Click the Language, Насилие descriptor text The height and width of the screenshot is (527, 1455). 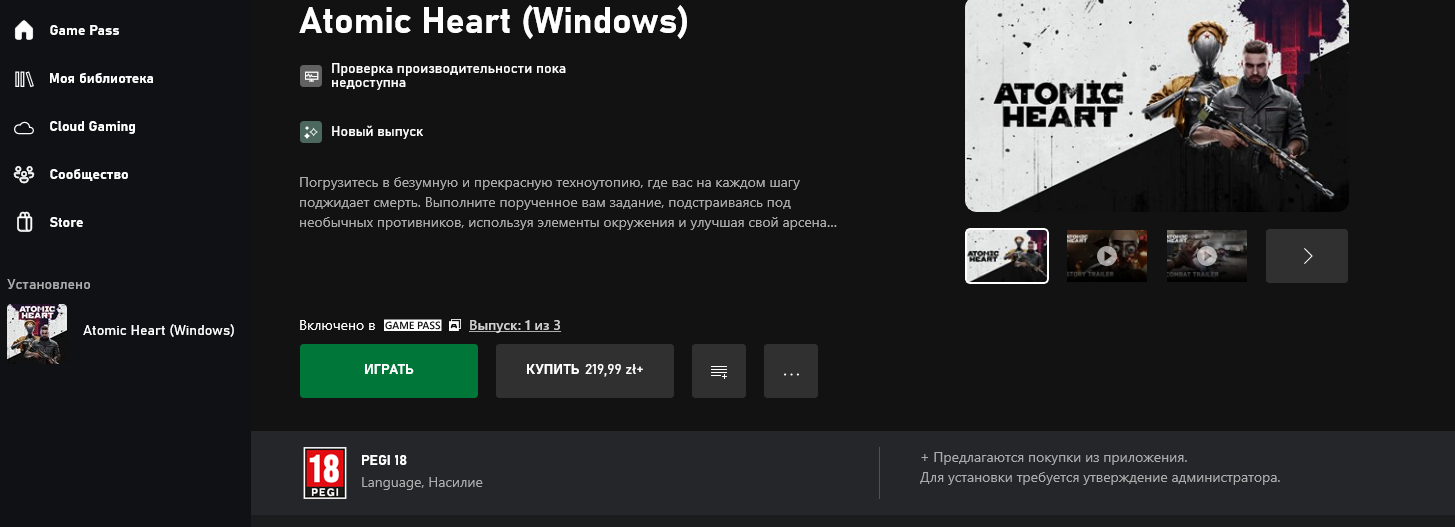click(422, 483)
